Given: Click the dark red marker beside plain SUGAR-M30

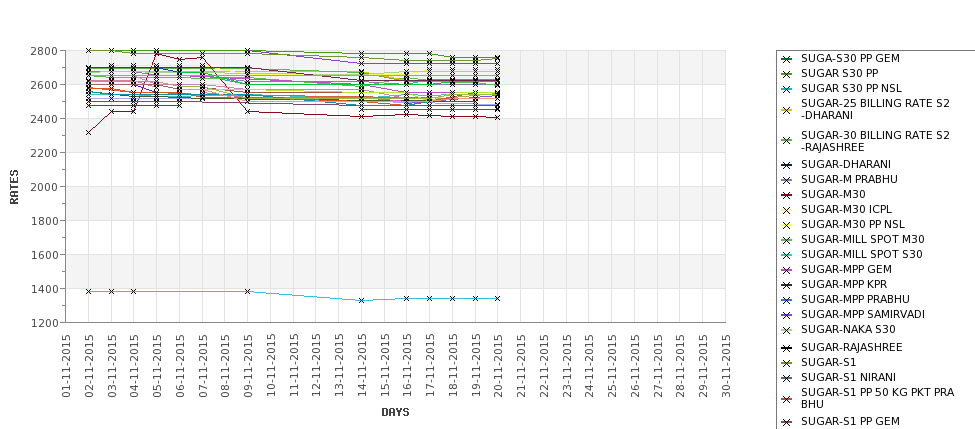Looking at the screenshot, I should pos(787,195).
